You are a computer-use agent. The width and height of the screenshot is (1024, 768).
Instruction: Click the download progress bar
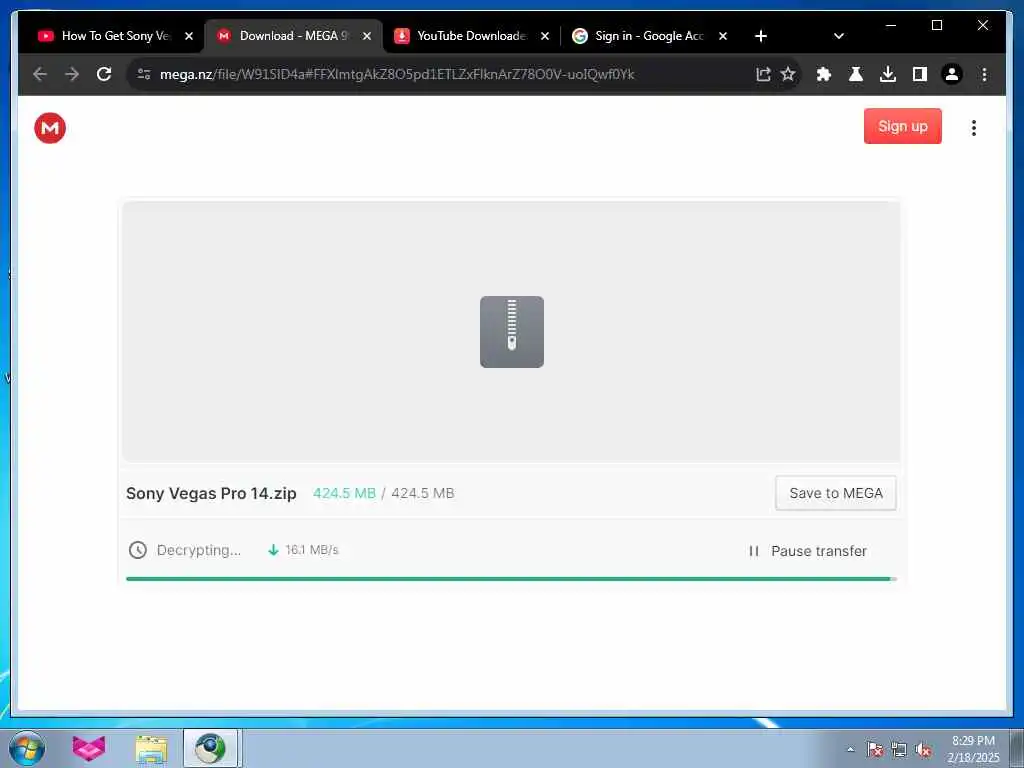click(511, 579)
